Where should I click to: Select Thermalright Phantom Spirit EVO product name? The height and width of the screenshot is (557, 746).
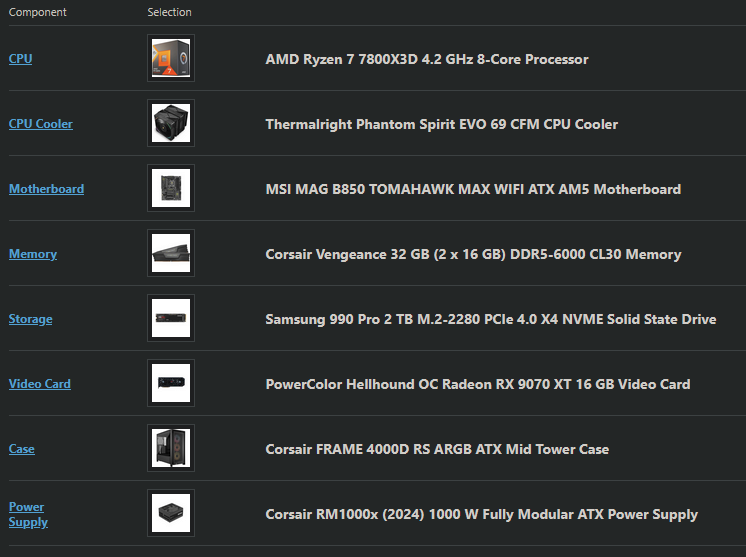point(442,124)
